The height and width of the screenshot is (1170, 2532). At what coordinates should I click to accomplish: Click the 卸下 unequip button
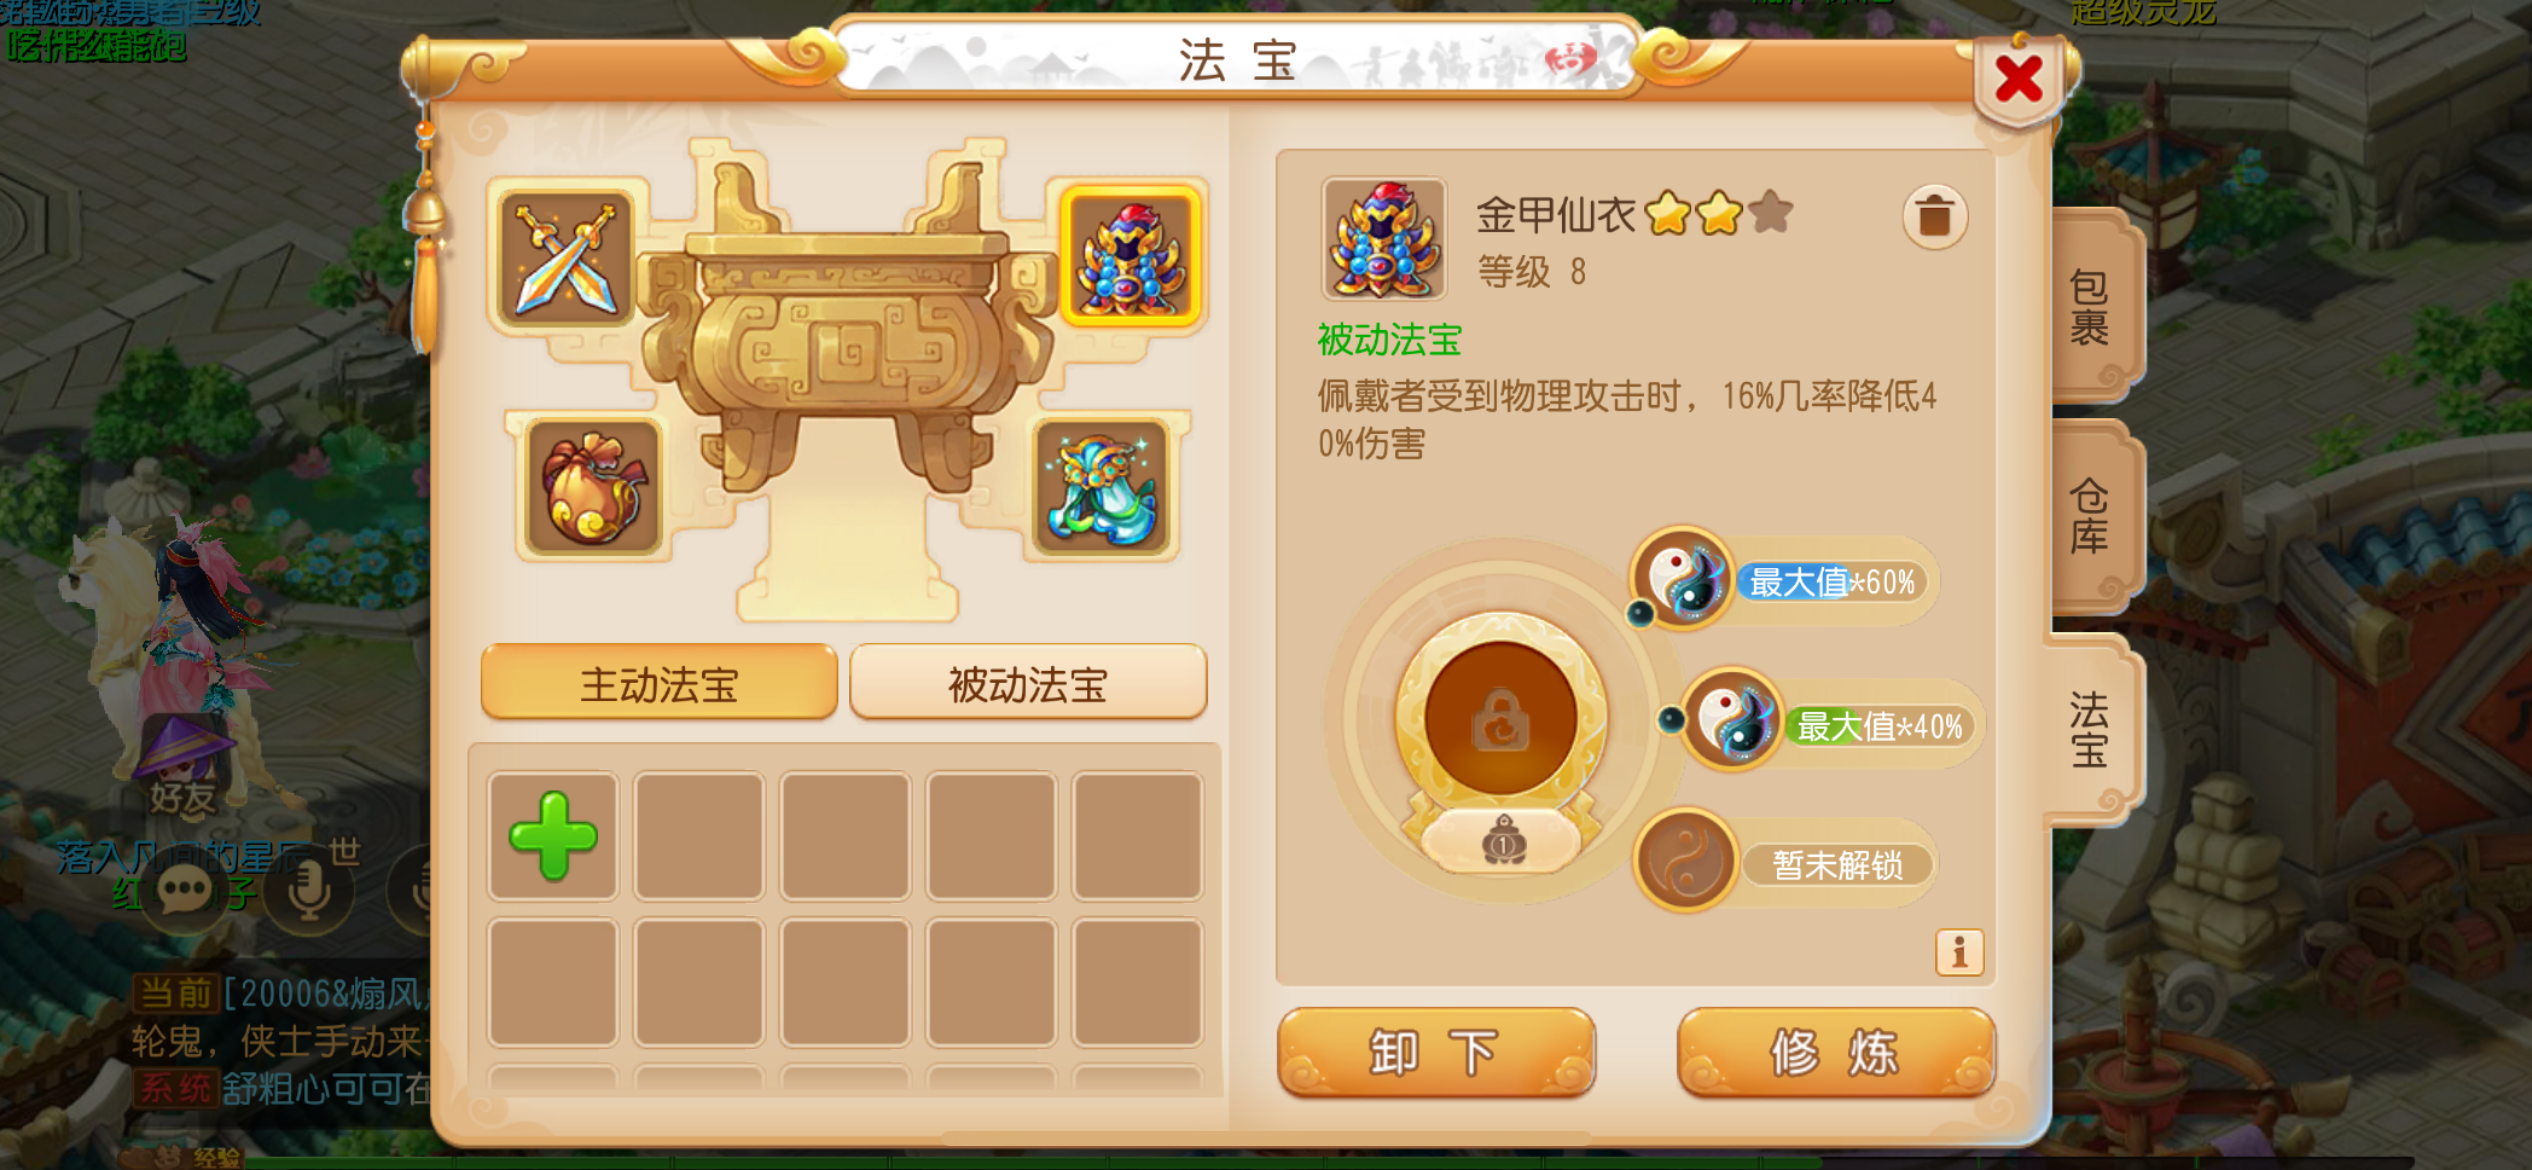(x=1436, y=1052)
